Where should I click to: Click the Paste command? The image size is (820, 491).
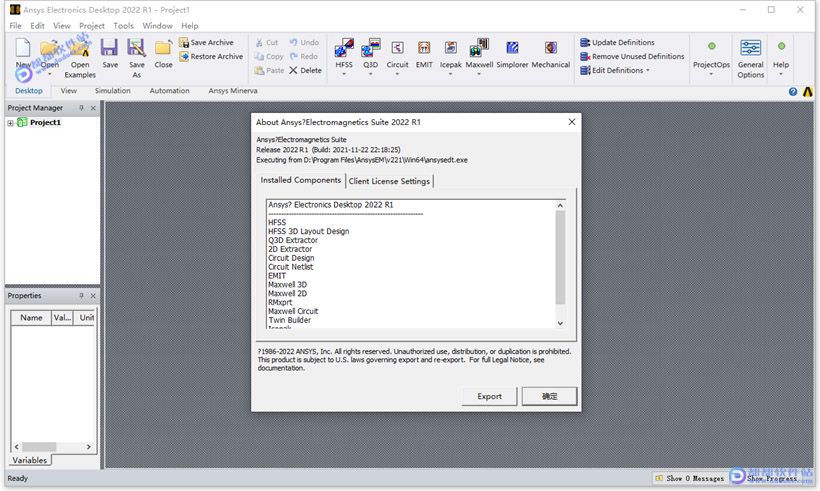pos(269,71)
